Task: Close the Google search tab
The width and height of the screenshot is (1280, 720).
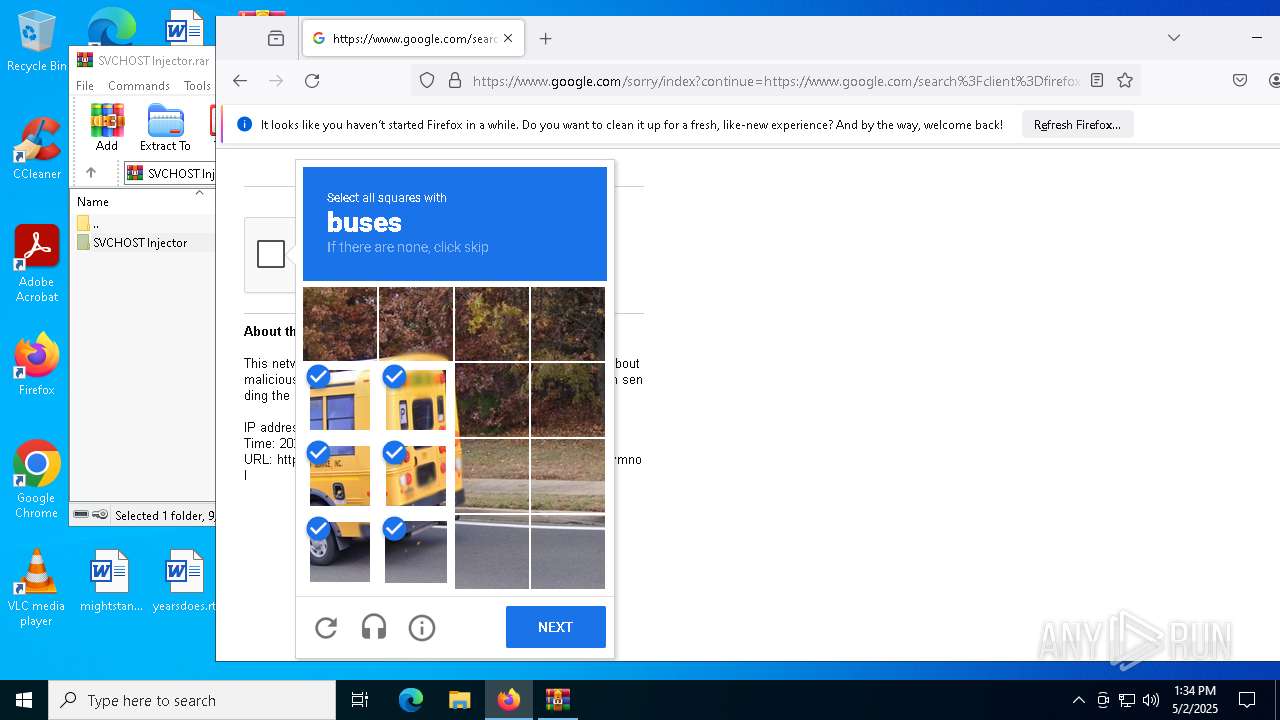Action: pyautogui.click(x=508, y=38)
